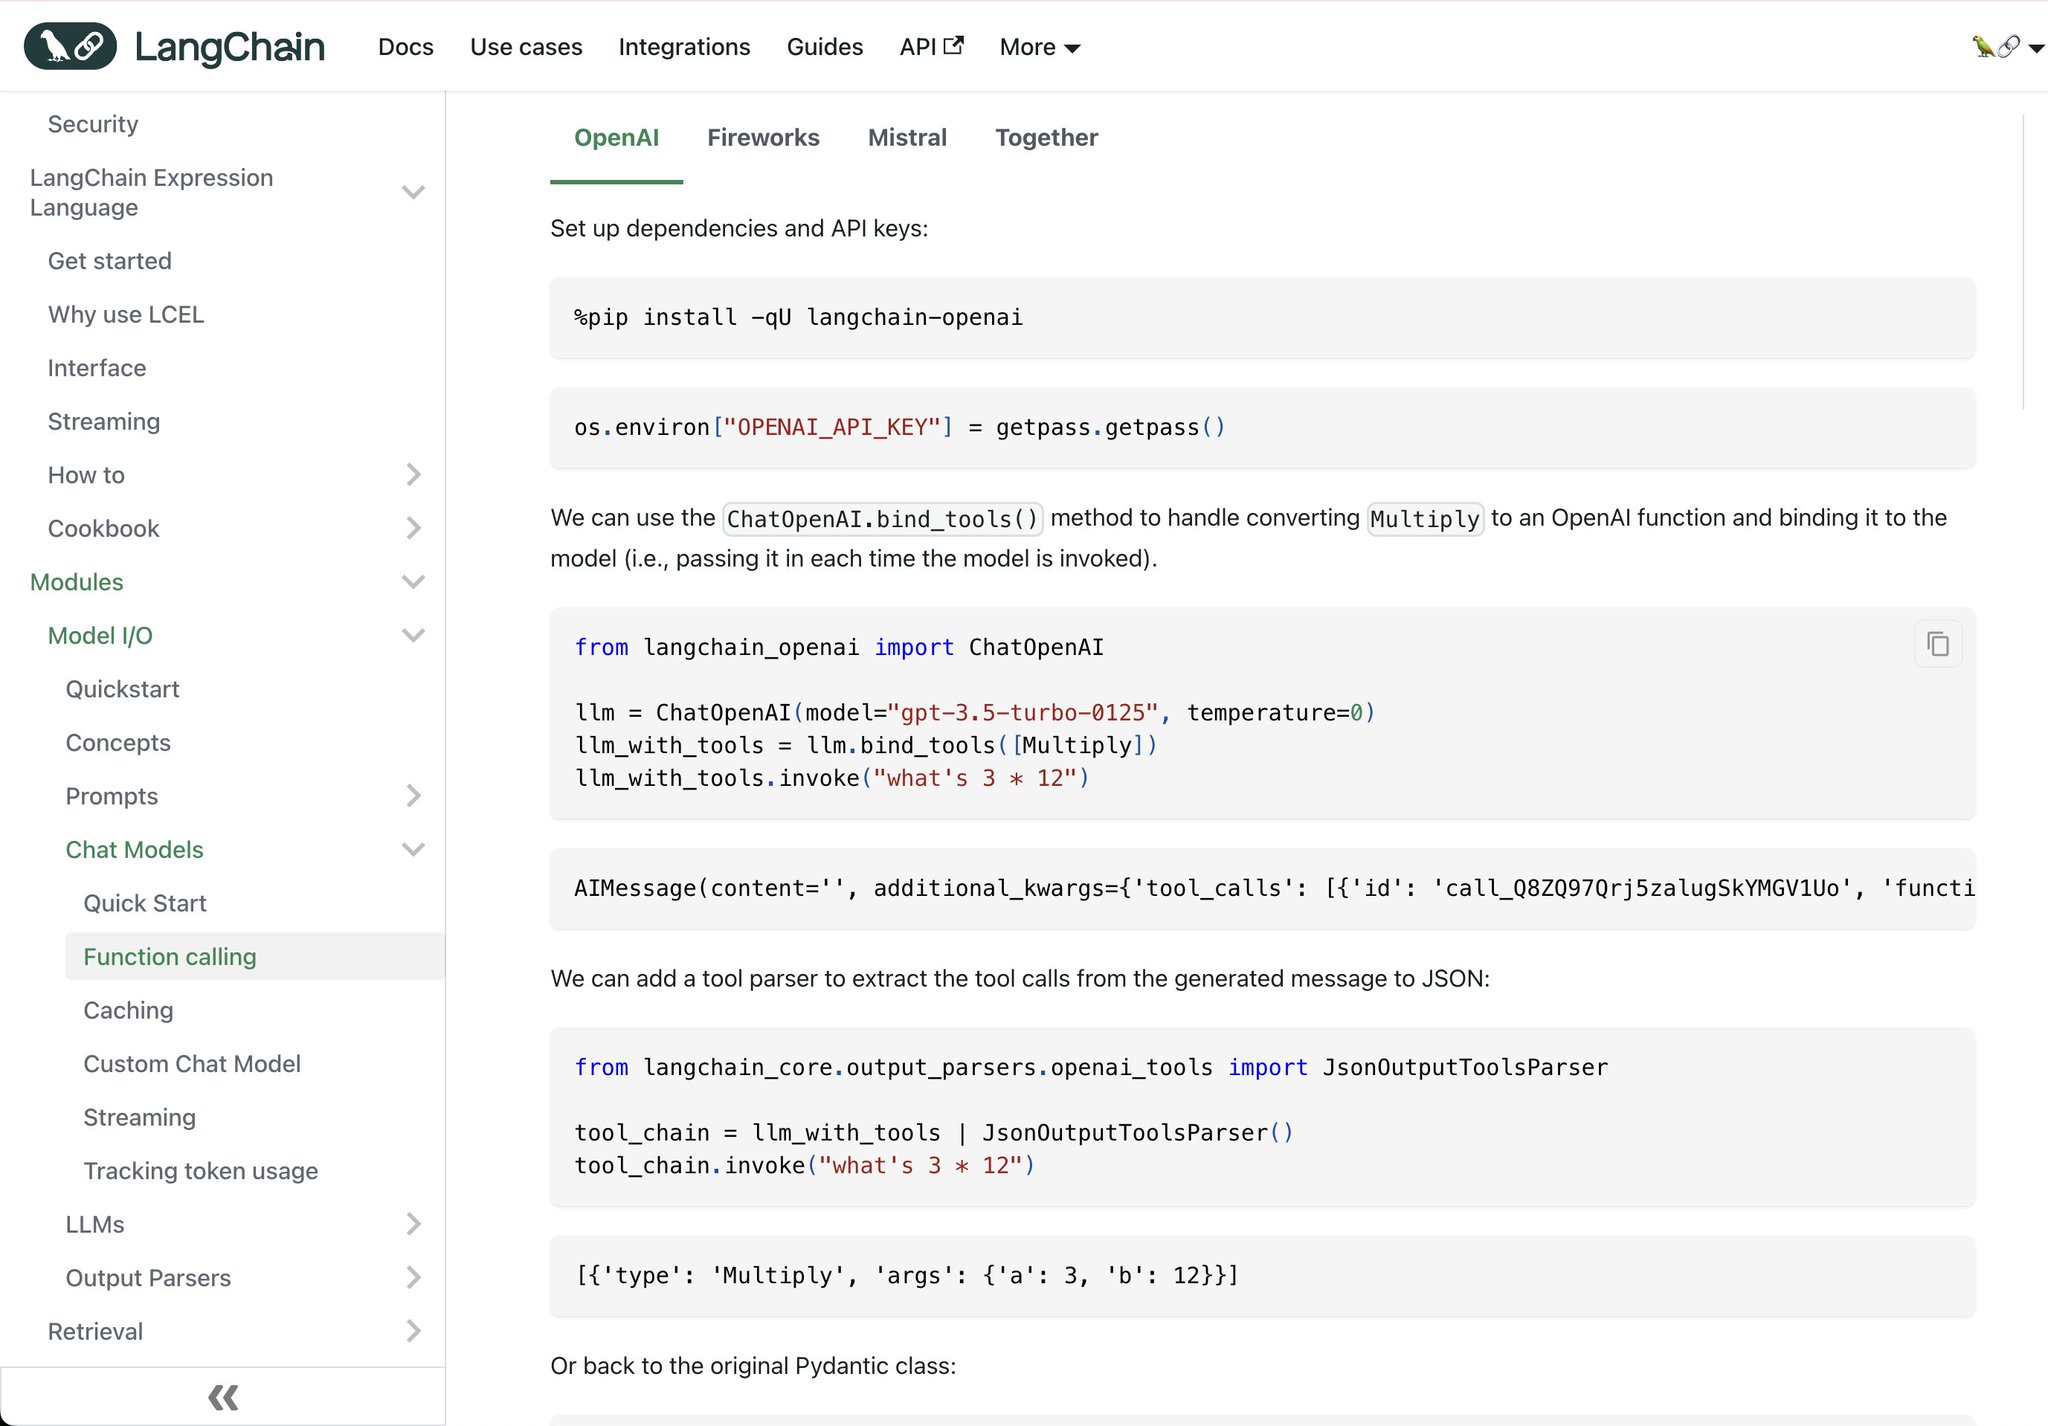Switch to the OpenAI tab
Screen dimensions: 2048x1426
point(616,138)
